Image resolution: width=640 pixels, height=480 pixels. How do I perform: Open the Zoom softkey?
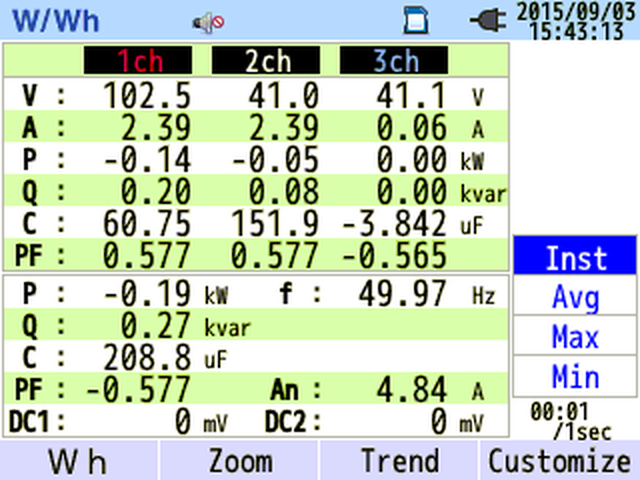[x=240, y=461]
